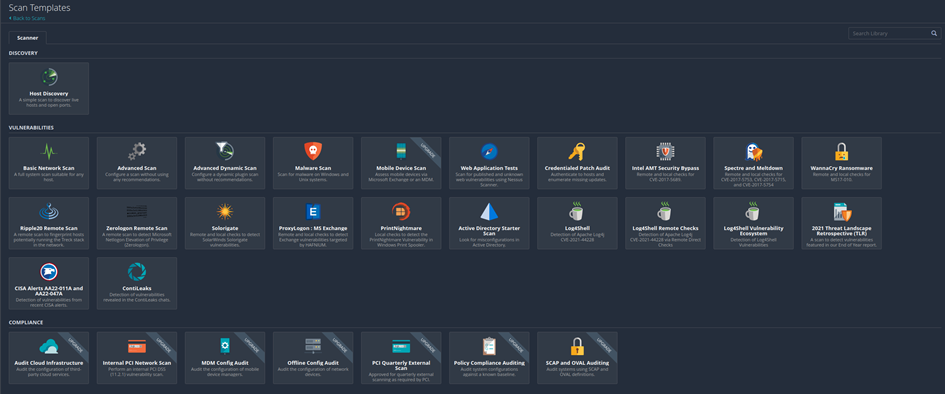Click the Advanced Scan label
This screenshot has height=394, width=945.
(137, 168)
